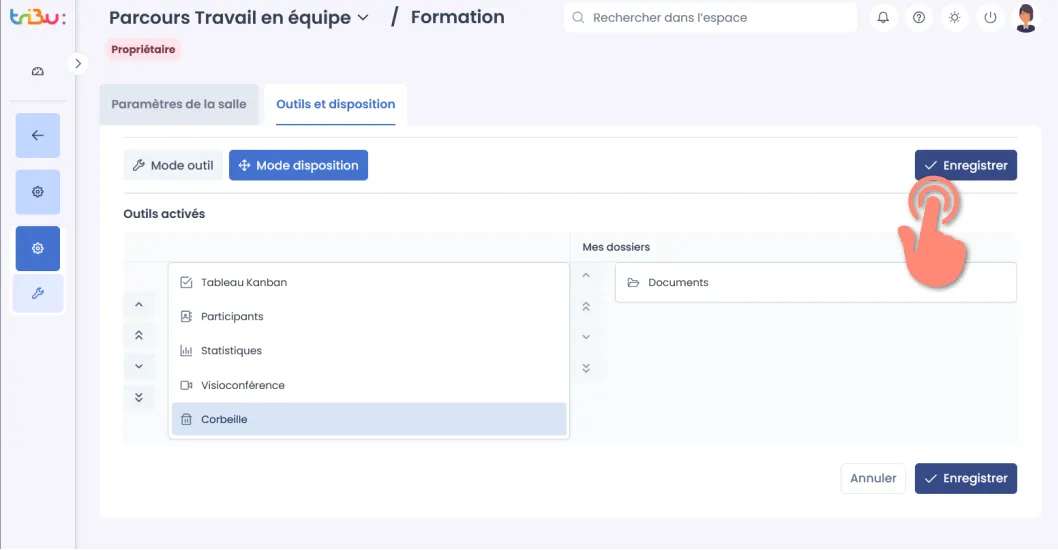Viewport: 1058px width, 550px height.
Task: Expand the sidebar with the chevron arrow
Action: 78,63
